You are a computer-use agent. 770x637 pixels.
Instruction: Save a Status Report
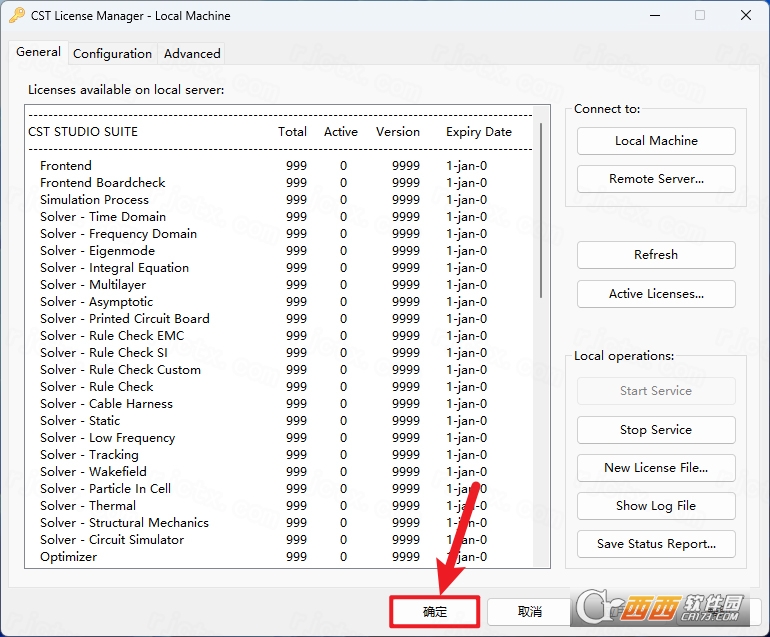tap(656, 544)
